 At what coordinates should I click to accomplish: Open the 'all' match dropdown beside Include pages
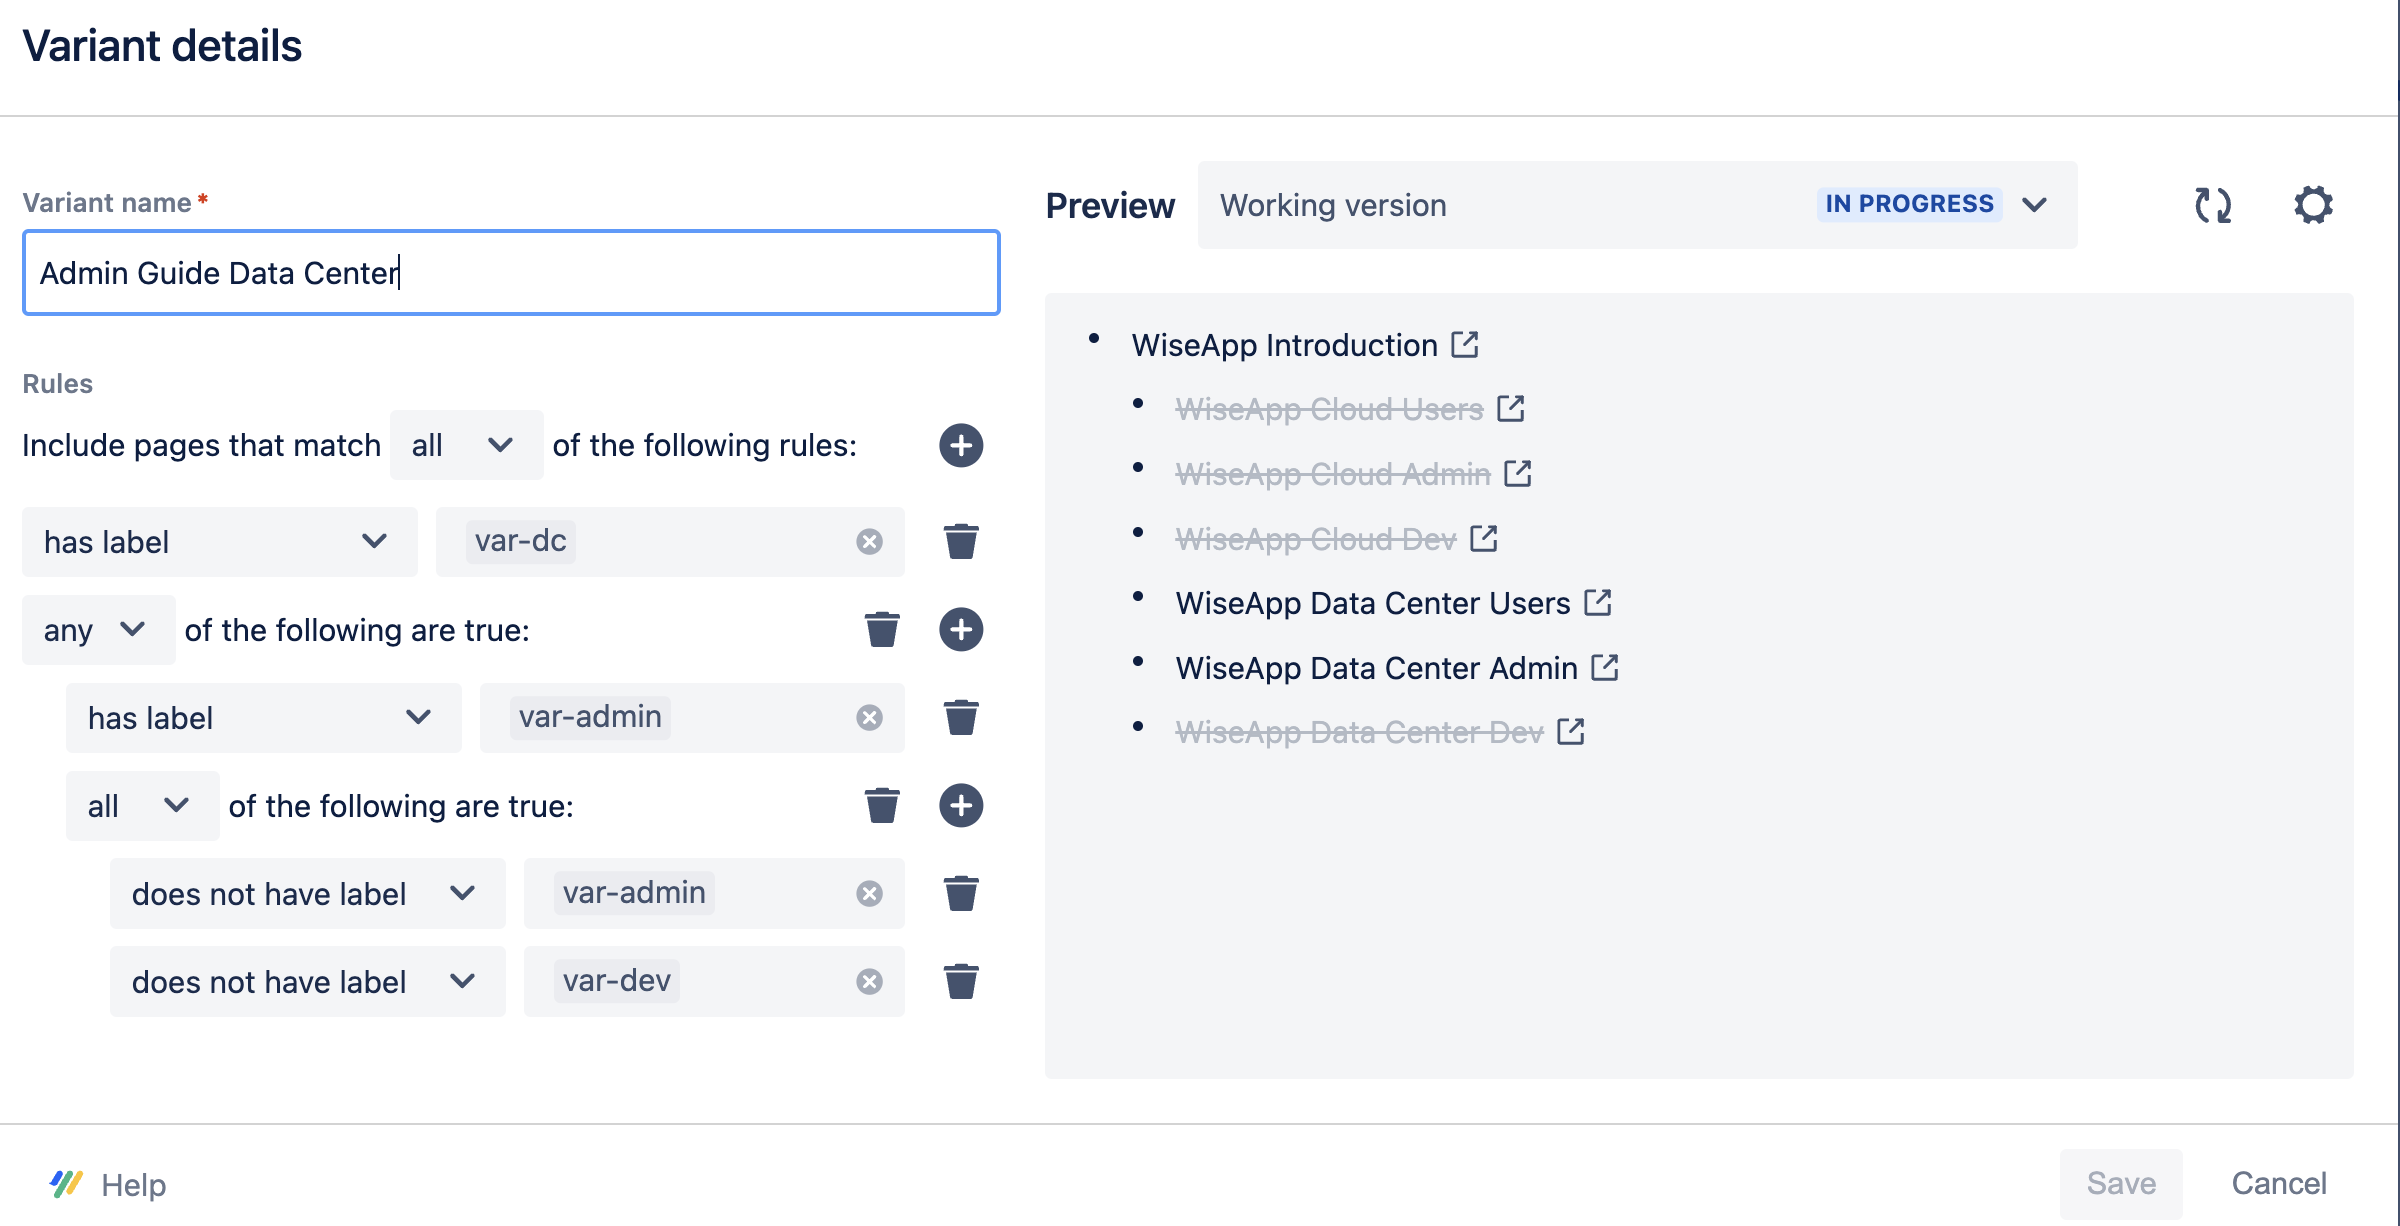(466, 445)
